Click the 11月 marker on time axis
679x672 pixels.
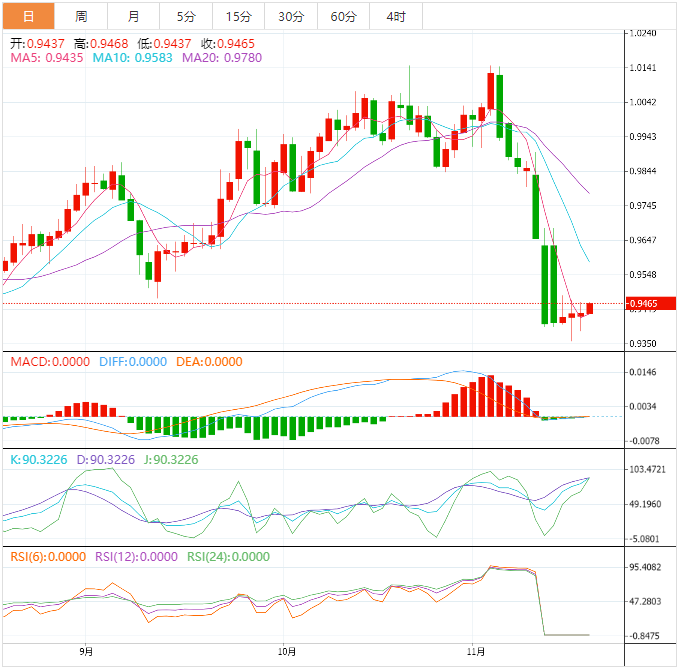click(475, 651)
